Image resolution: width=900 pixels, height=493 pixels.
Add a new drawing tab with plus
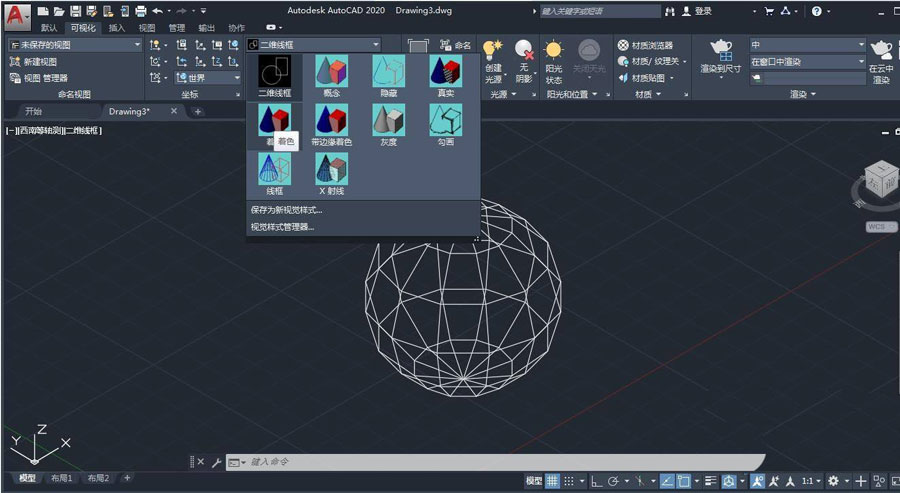click(198, 111)
